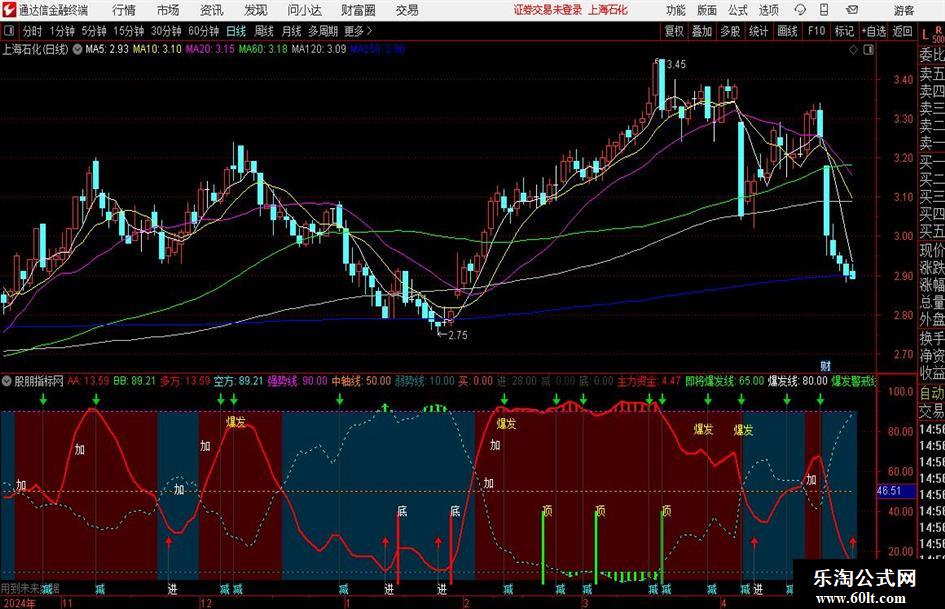
Task: Open the 发现 menu
Action: 256,10
